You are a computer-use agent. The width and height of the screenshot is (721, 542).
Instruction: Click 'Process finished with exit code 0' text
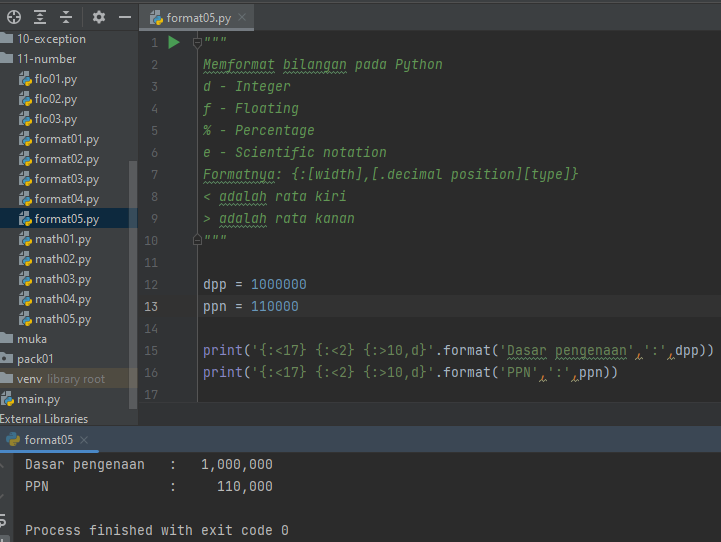(x=157, y=531)
